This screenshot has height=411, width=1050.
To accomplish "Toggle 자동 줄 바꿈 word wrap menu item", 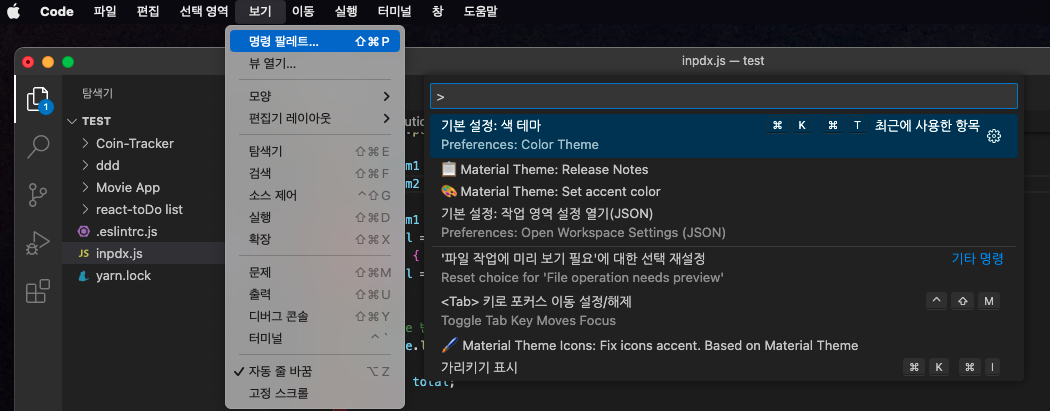I will (315, 372).
